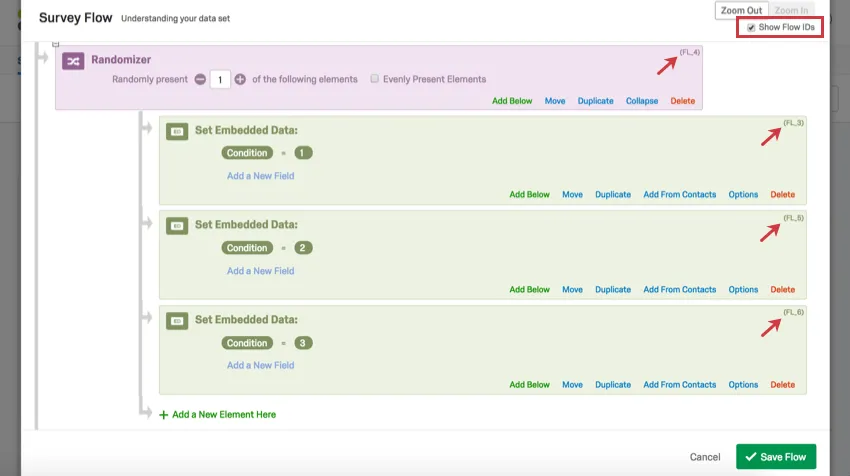Click the randomizer count number field
This screenshot has height=476, width=850.
[x=221, y=79]
